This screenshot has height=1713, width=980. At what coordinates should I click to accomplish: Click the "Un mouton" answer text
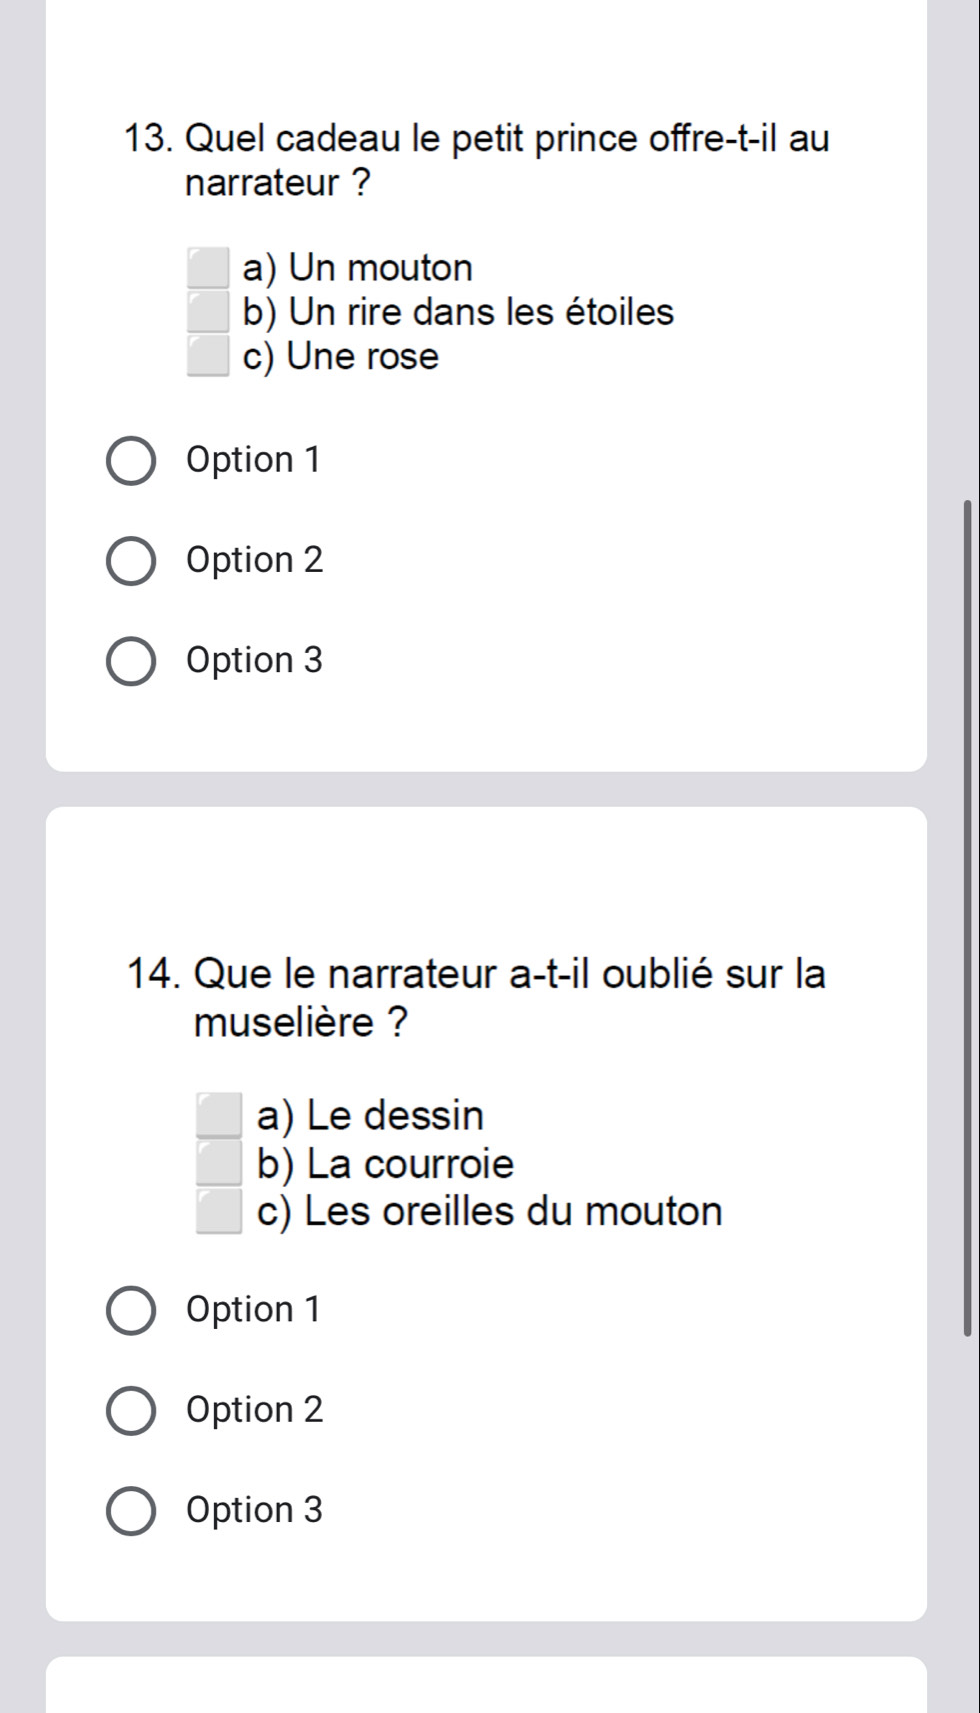357,268
